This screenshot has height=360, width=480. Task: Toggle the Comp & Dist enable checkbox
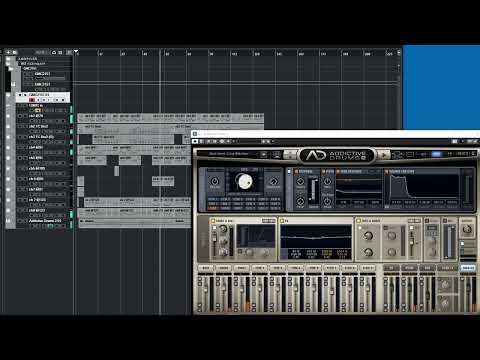[x=213, y=221]
